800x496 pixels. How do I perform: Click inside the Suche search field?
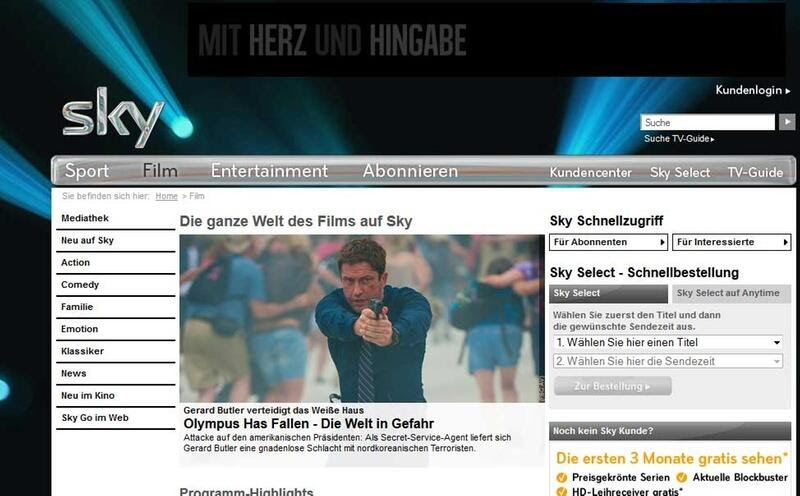click(707, 122)
